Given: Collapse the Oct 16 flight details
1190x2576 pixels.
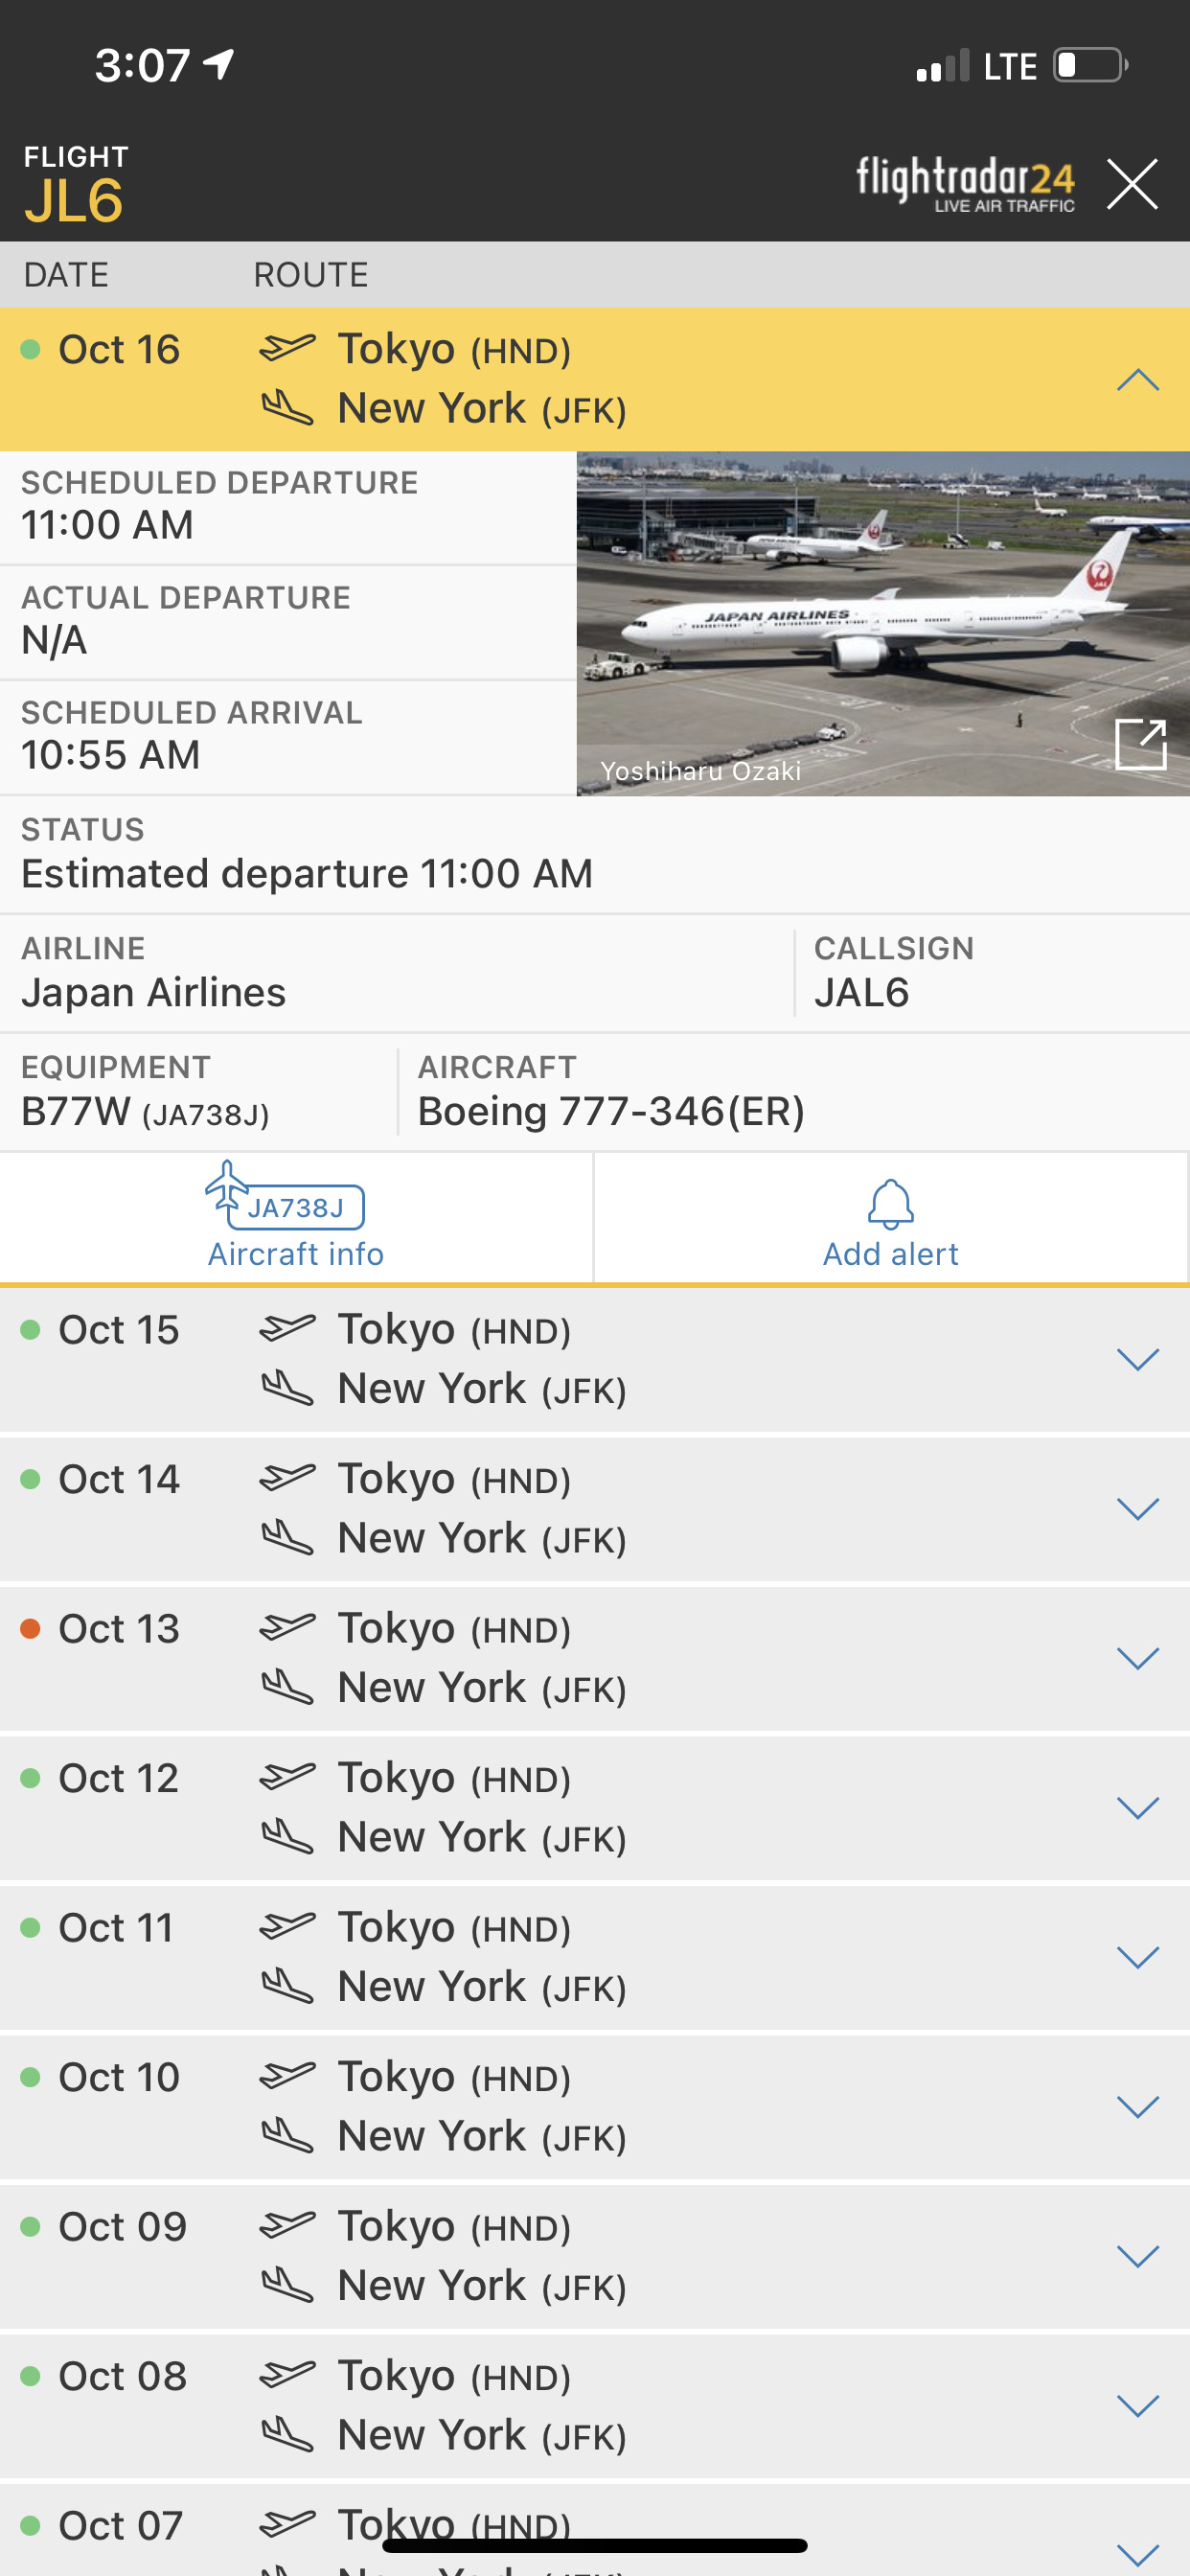Looking at the screenshot, I should [1137, 380].
